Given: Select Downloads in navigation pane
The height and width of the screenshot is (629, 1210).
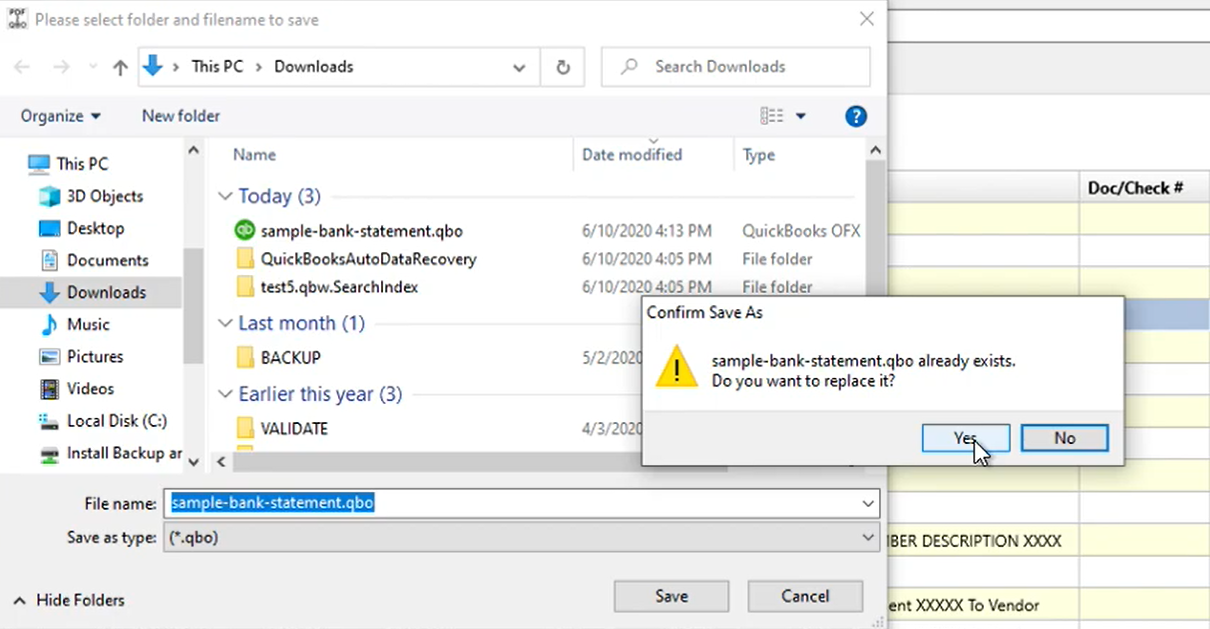Looking at the screenshot, I should pos(106,292).
